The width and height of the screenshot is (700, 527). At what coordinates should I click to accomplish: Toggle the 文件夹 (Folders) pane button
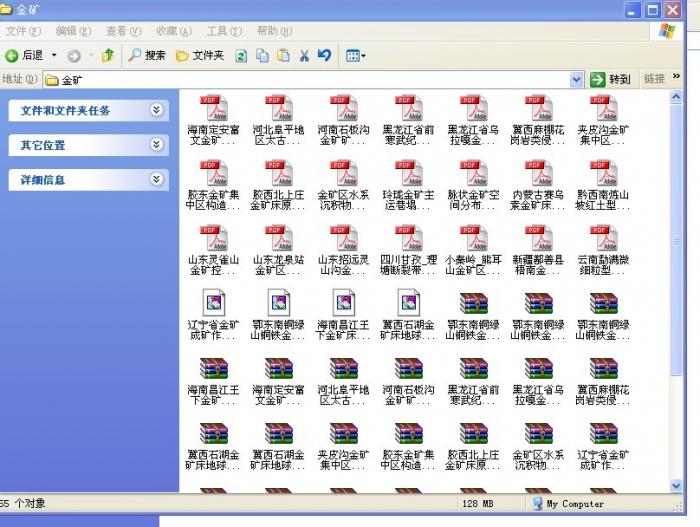200,55
